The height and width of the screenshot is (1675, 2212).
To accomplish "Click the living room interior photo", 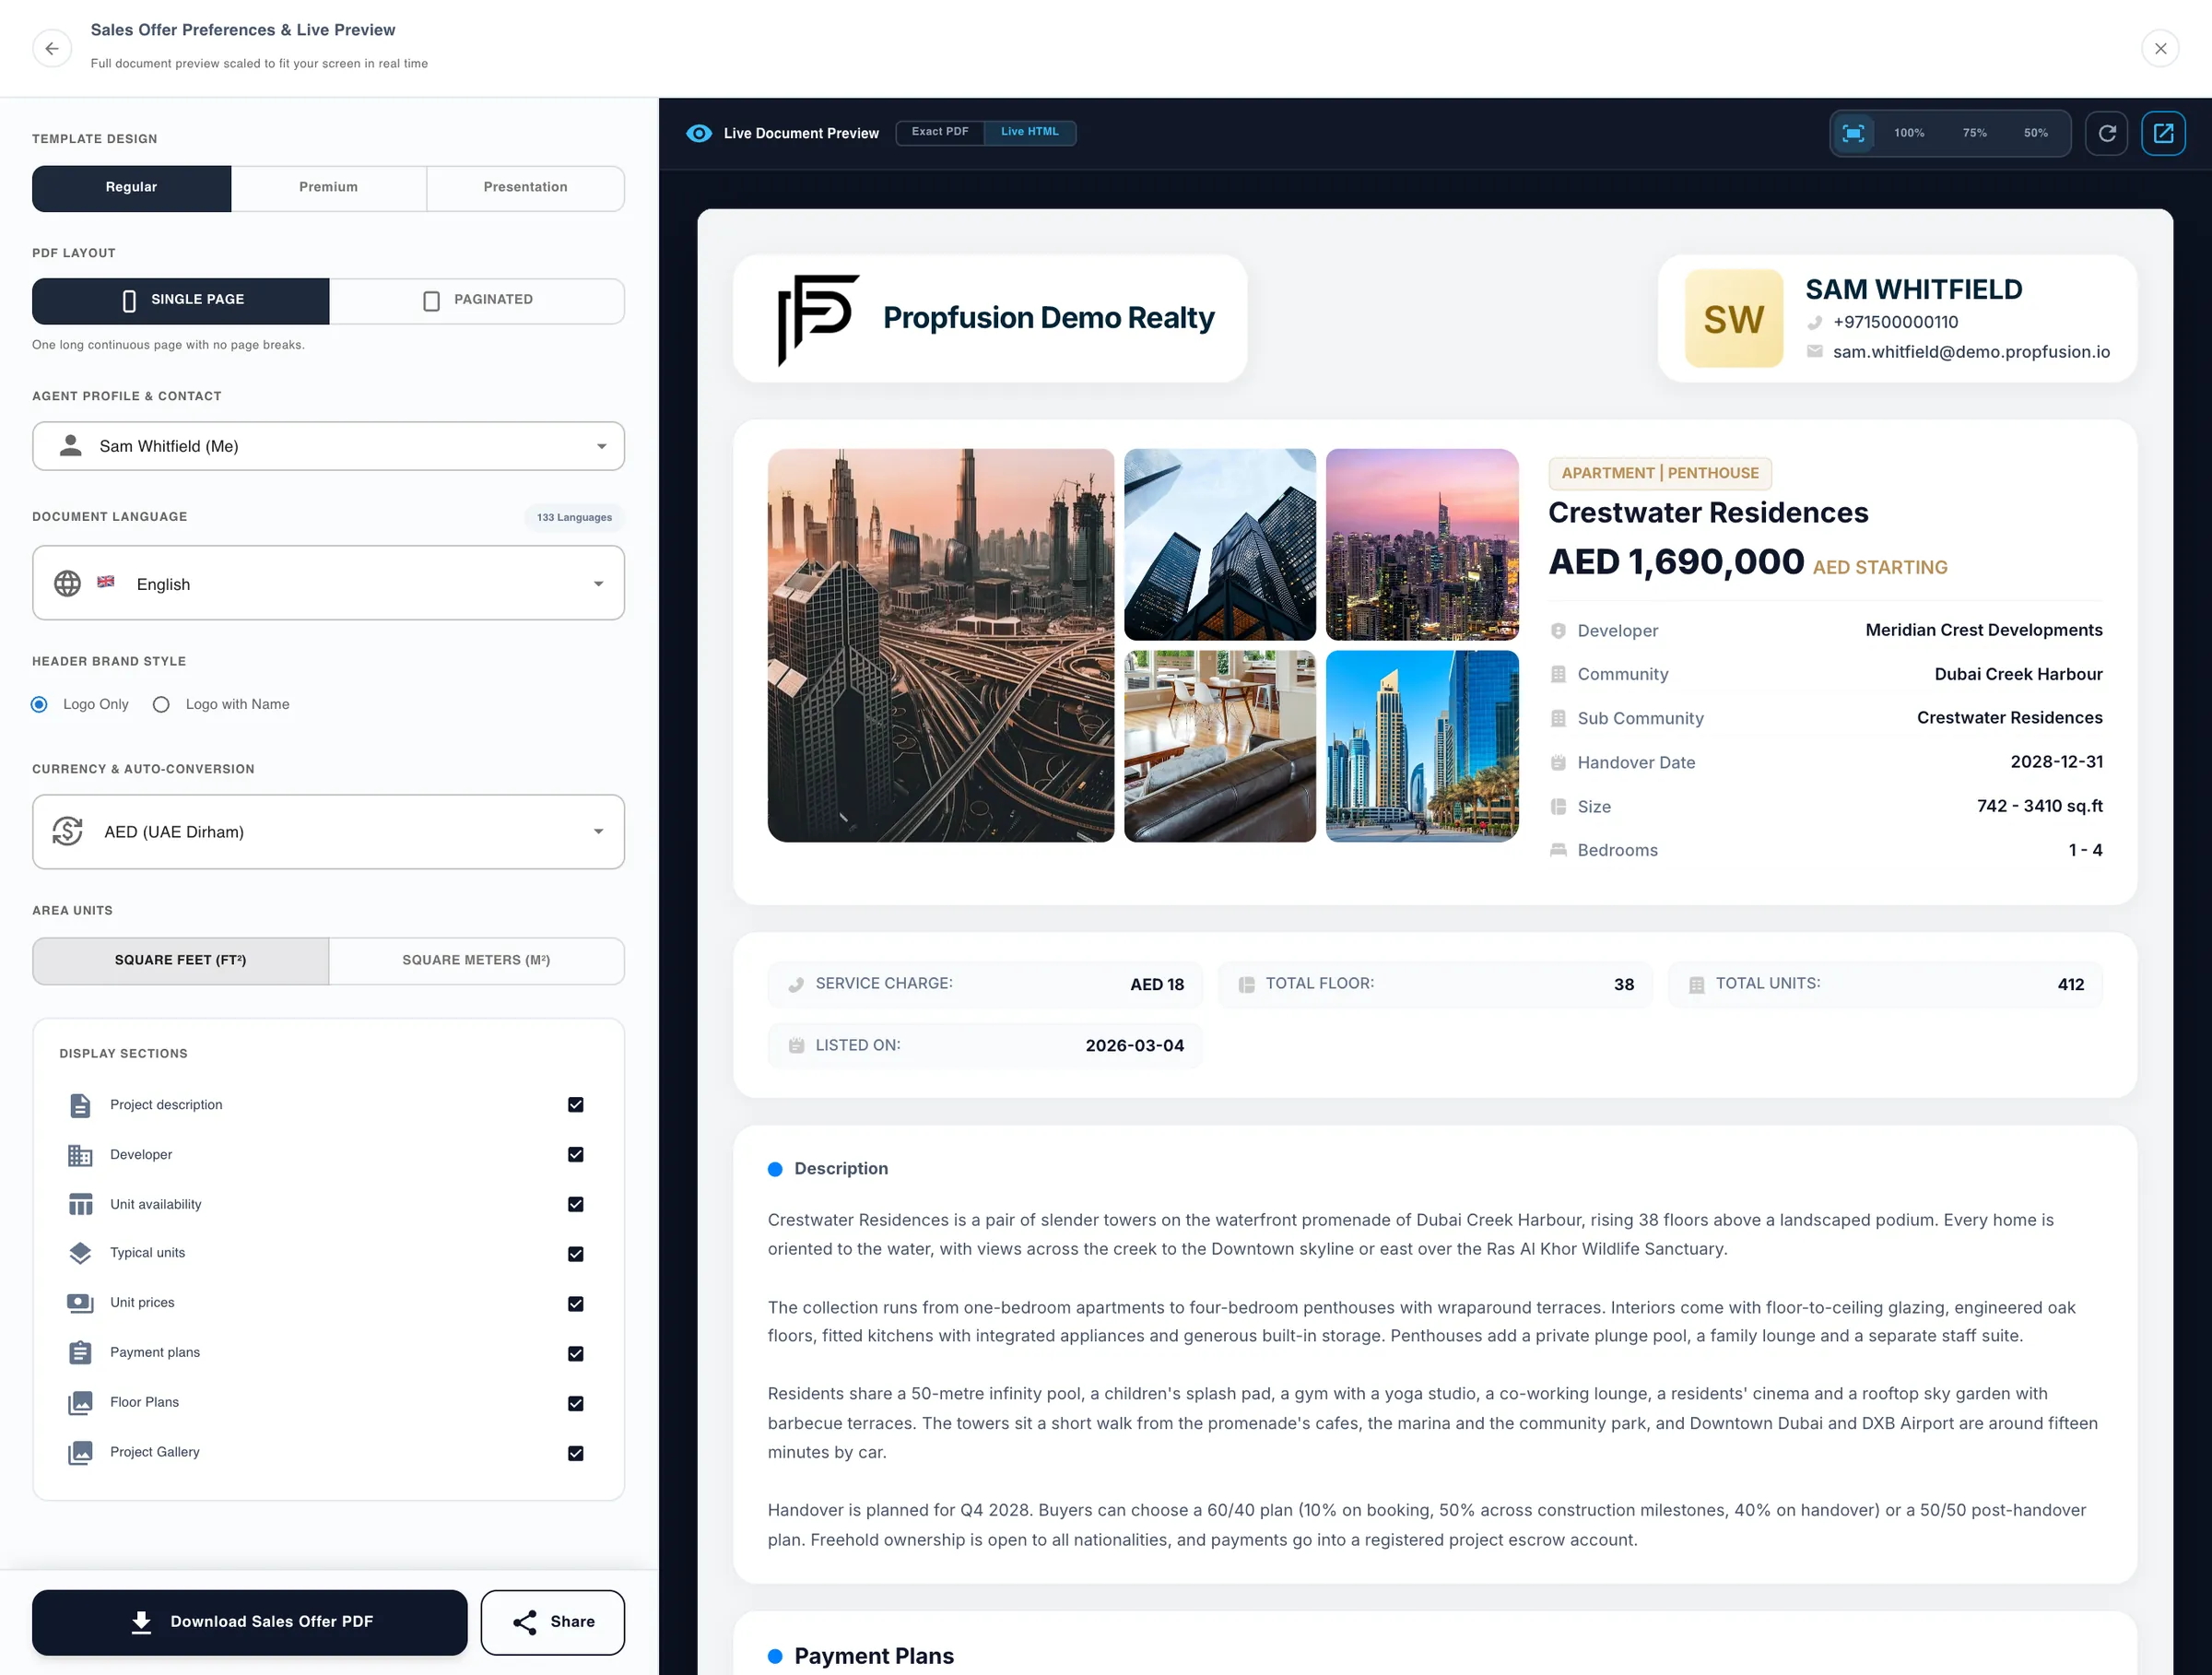I will 1220,746.
